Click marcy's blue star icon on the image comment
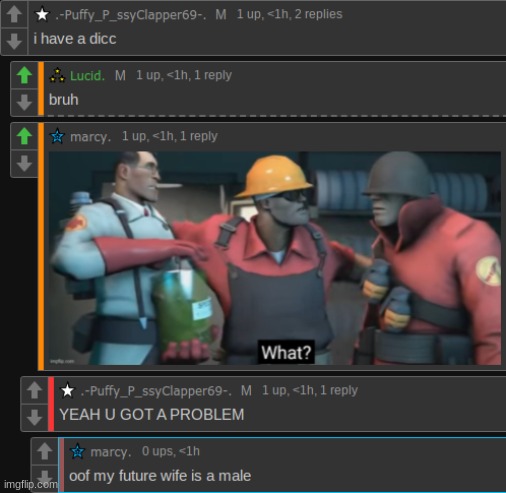506x493 pixels. [x=57, y=136]
